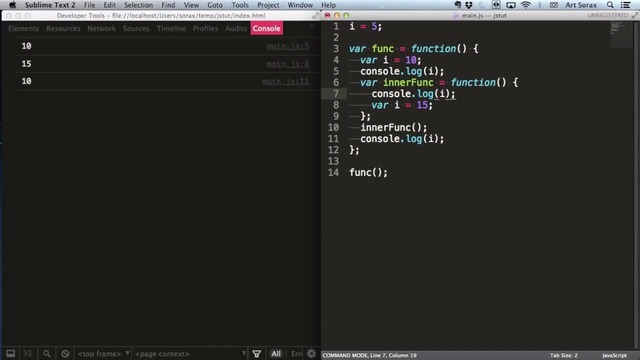
Task: Switch to the Sources tab
Action: click(x=136, y=29)
